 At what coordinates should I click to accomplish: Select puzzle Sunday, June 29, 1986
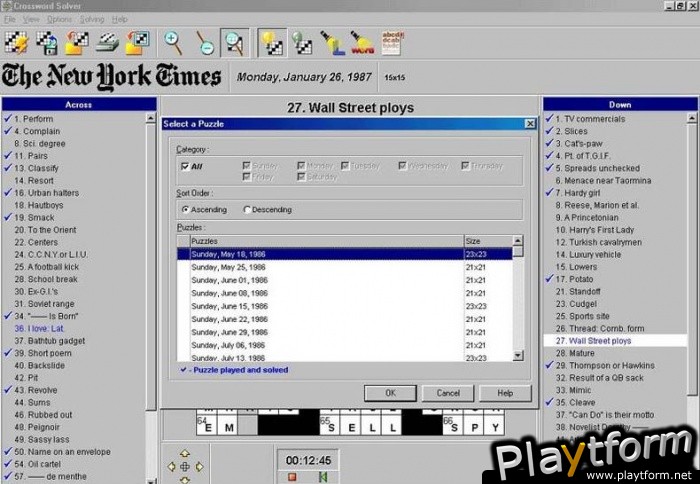344,332
